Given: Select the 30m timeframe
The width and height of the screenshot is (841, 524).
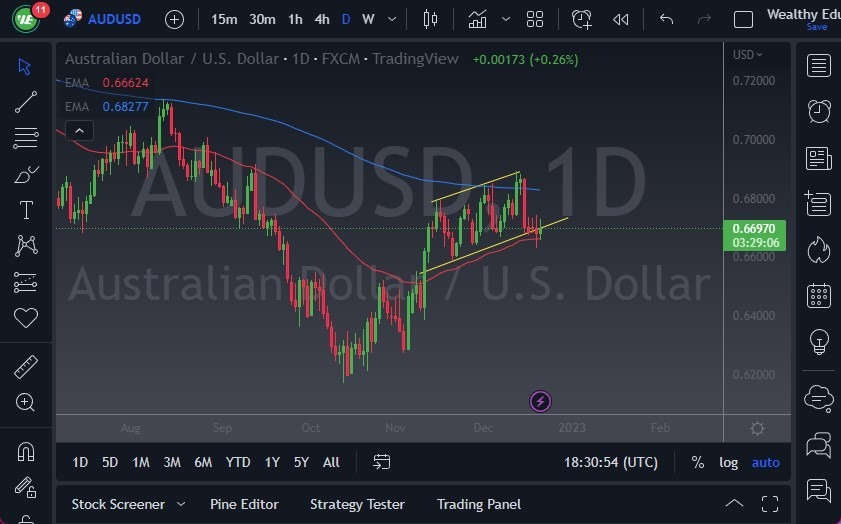Looking at the screenshot, I should 262,20.
